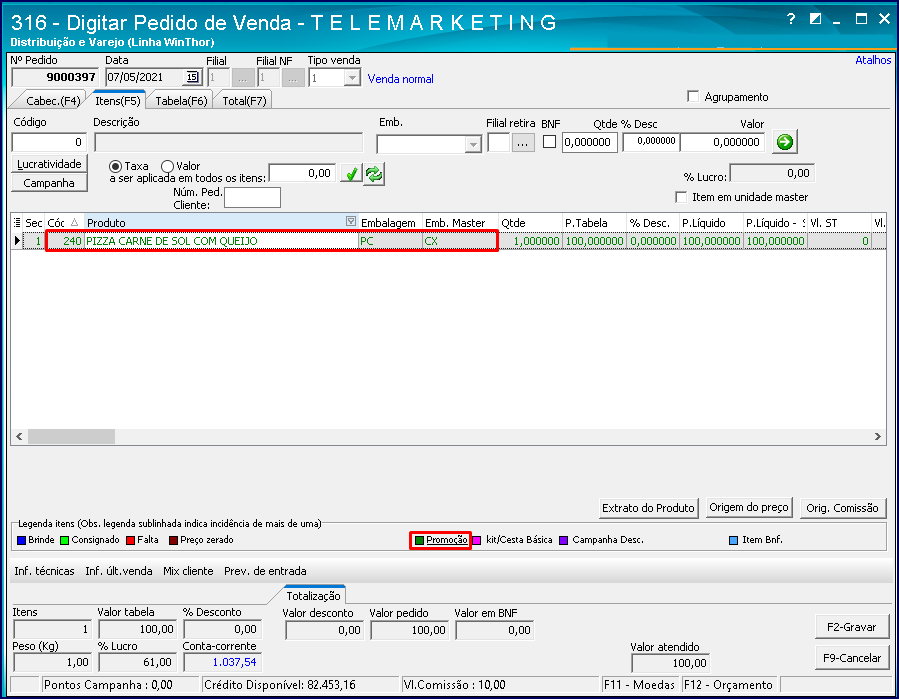Image resolution: width=899 pixels, height=699 pixels.
Task: Switch to the Cabec.(F4) tab
Action: pos(53,101)
